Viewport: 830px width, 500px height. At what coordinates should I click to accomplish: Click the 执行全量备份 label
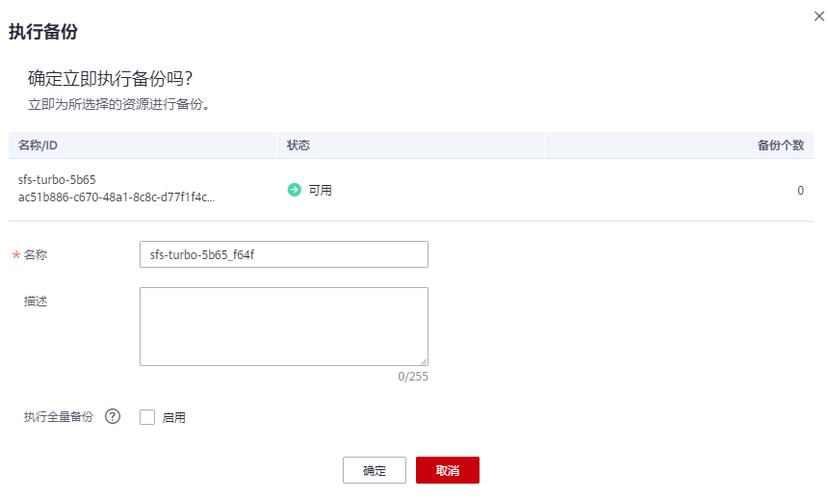pos(58,416)
